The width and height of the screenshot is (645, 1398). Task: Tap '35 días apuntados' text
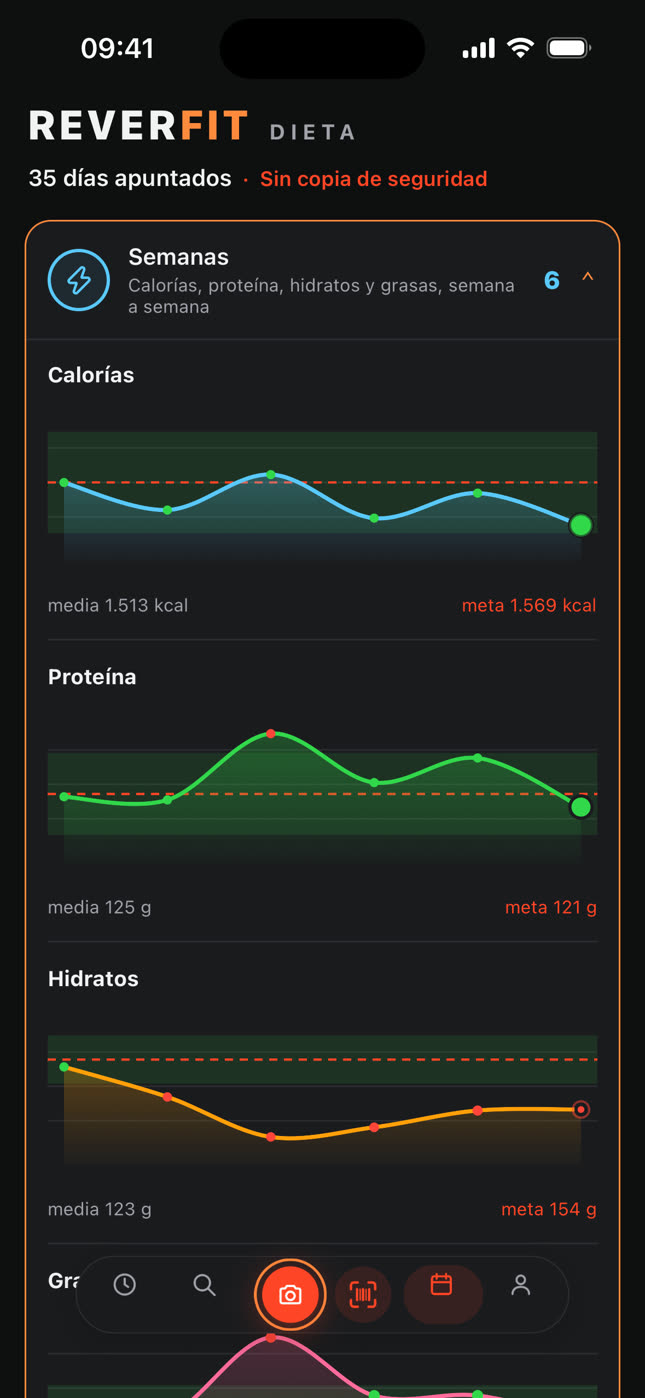[130, 178]
